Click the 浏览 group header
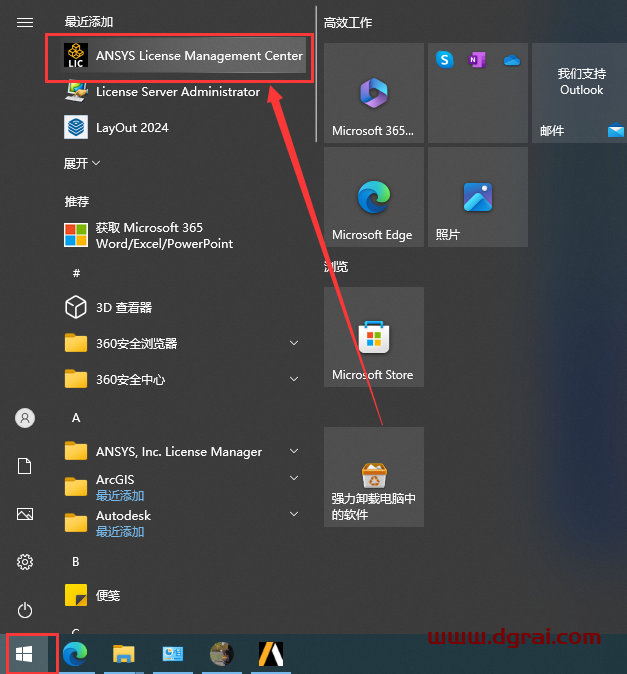This screenshot has width=627, height=674. [x=336, y=267]
